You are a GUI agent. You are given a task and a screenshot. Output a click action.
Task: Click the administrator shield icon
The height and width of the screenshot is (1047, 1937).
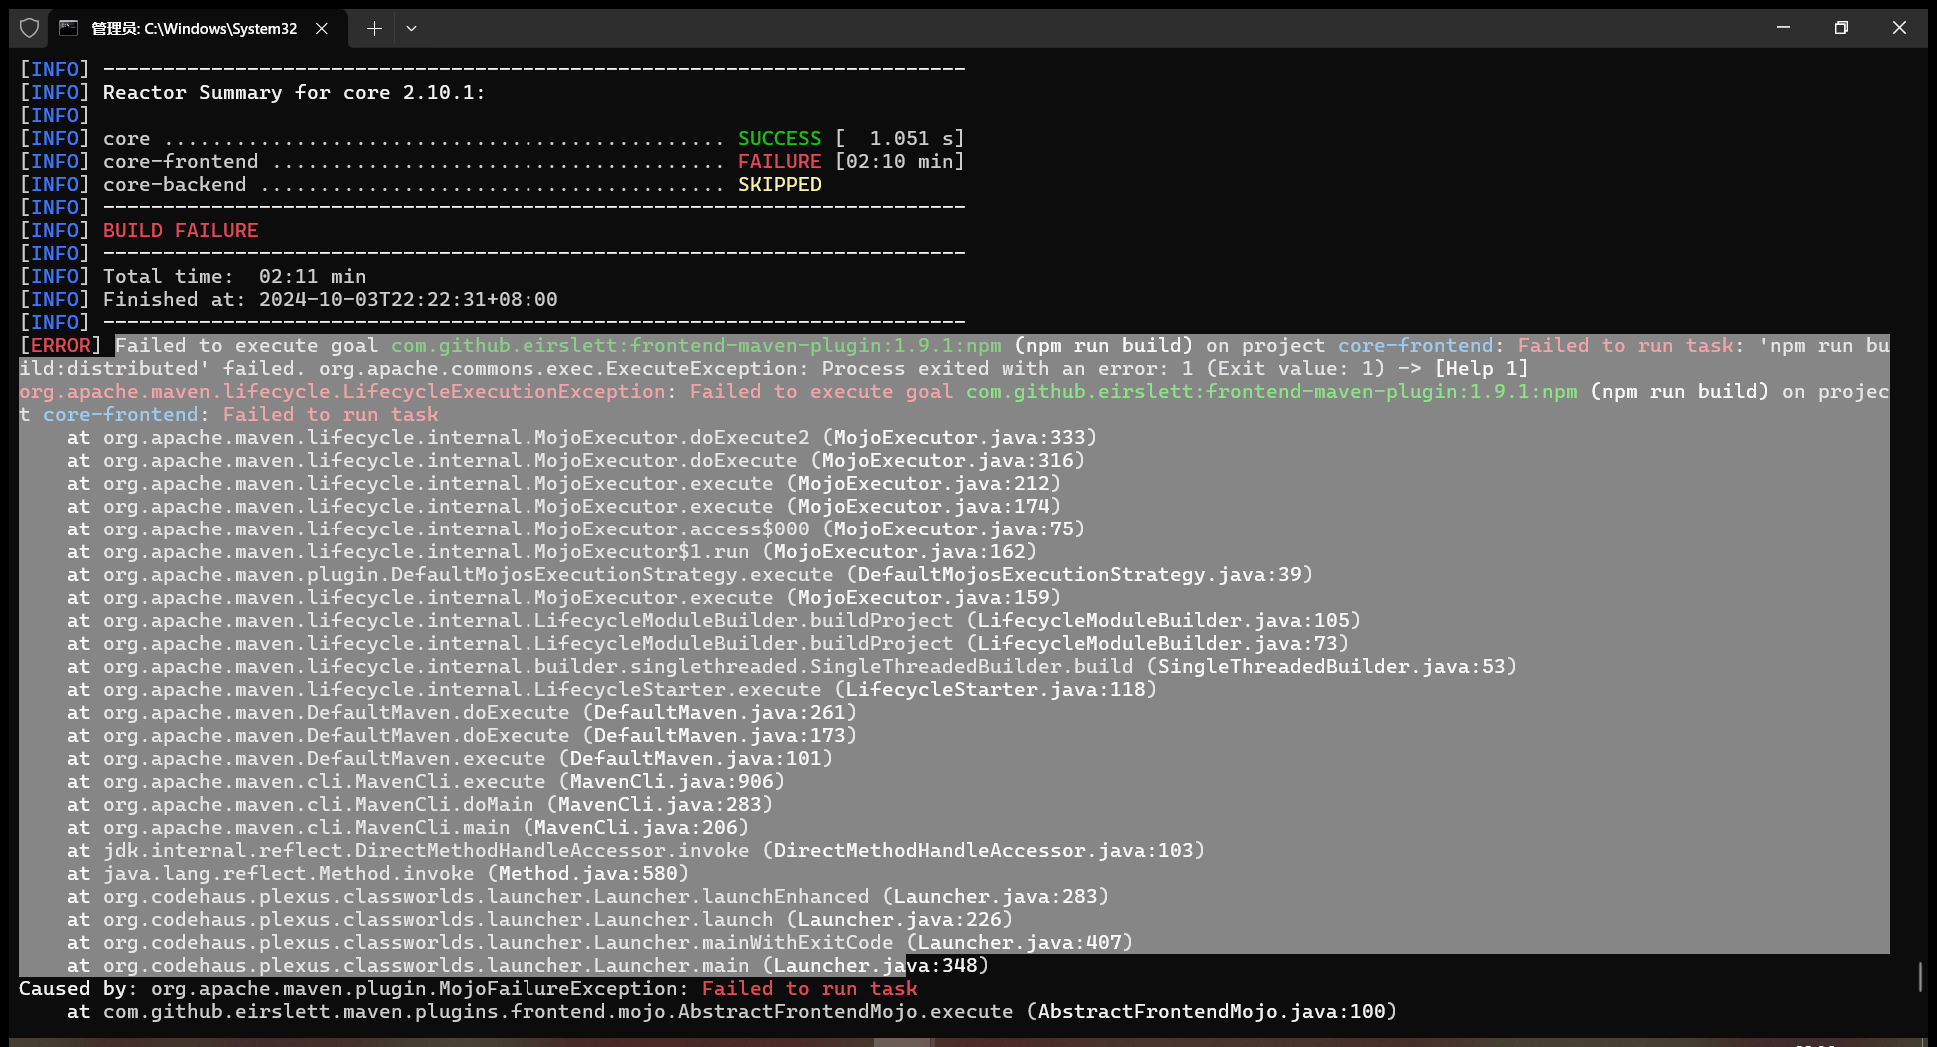[x=29, y=28]
